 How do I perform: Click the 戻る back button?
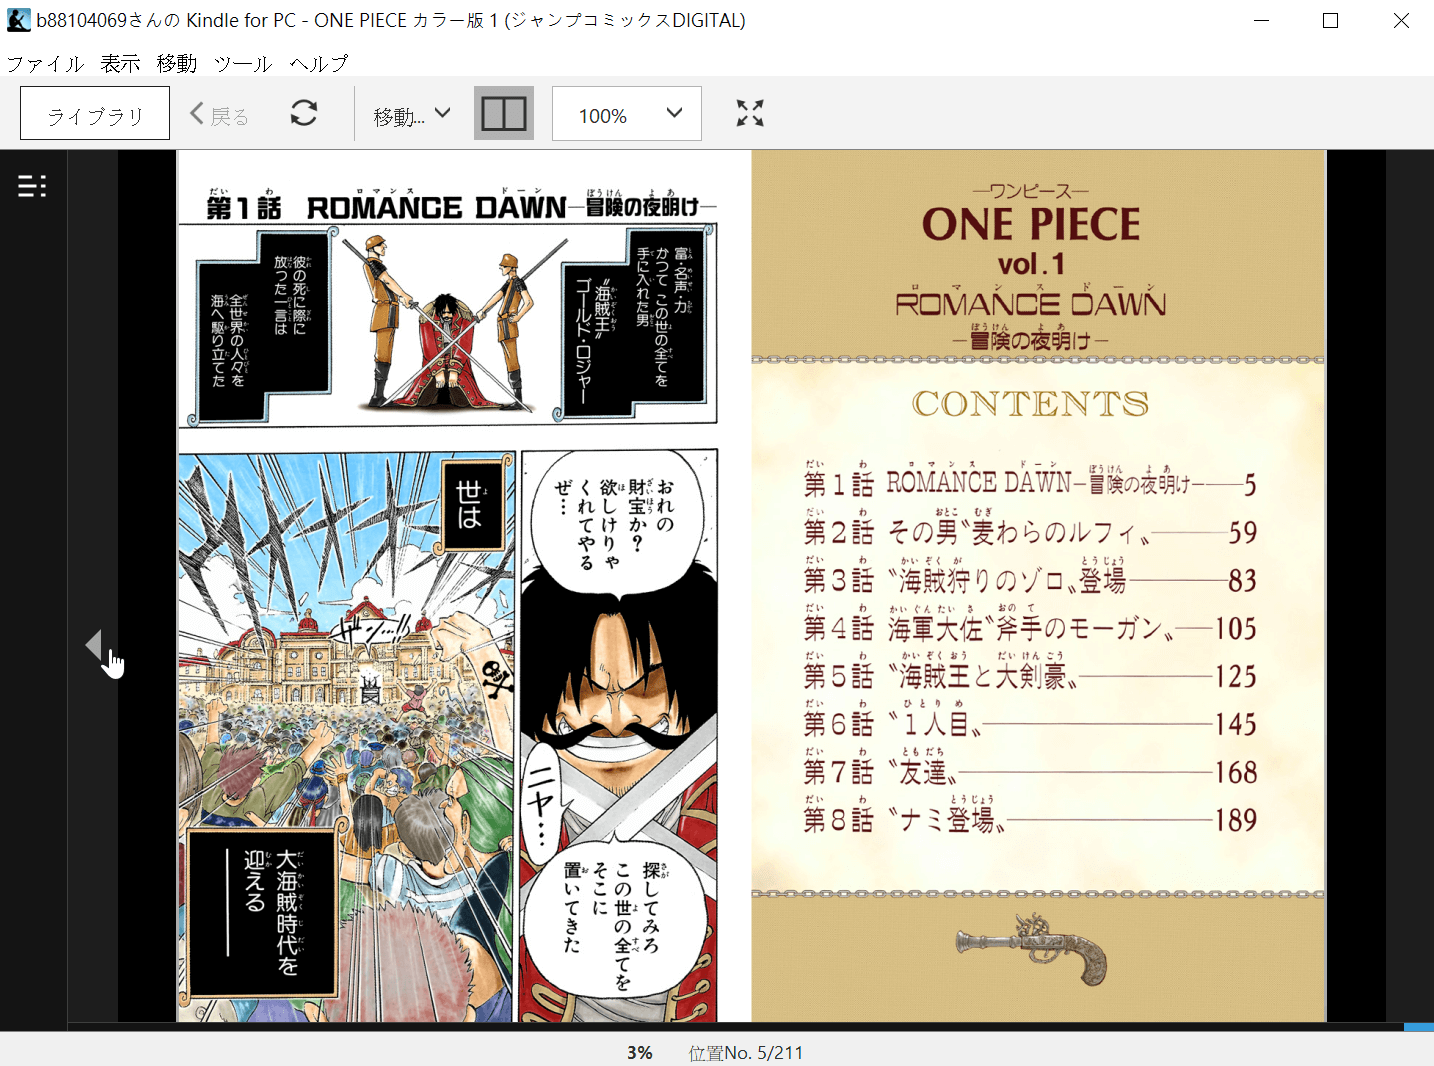pos(220,115)
